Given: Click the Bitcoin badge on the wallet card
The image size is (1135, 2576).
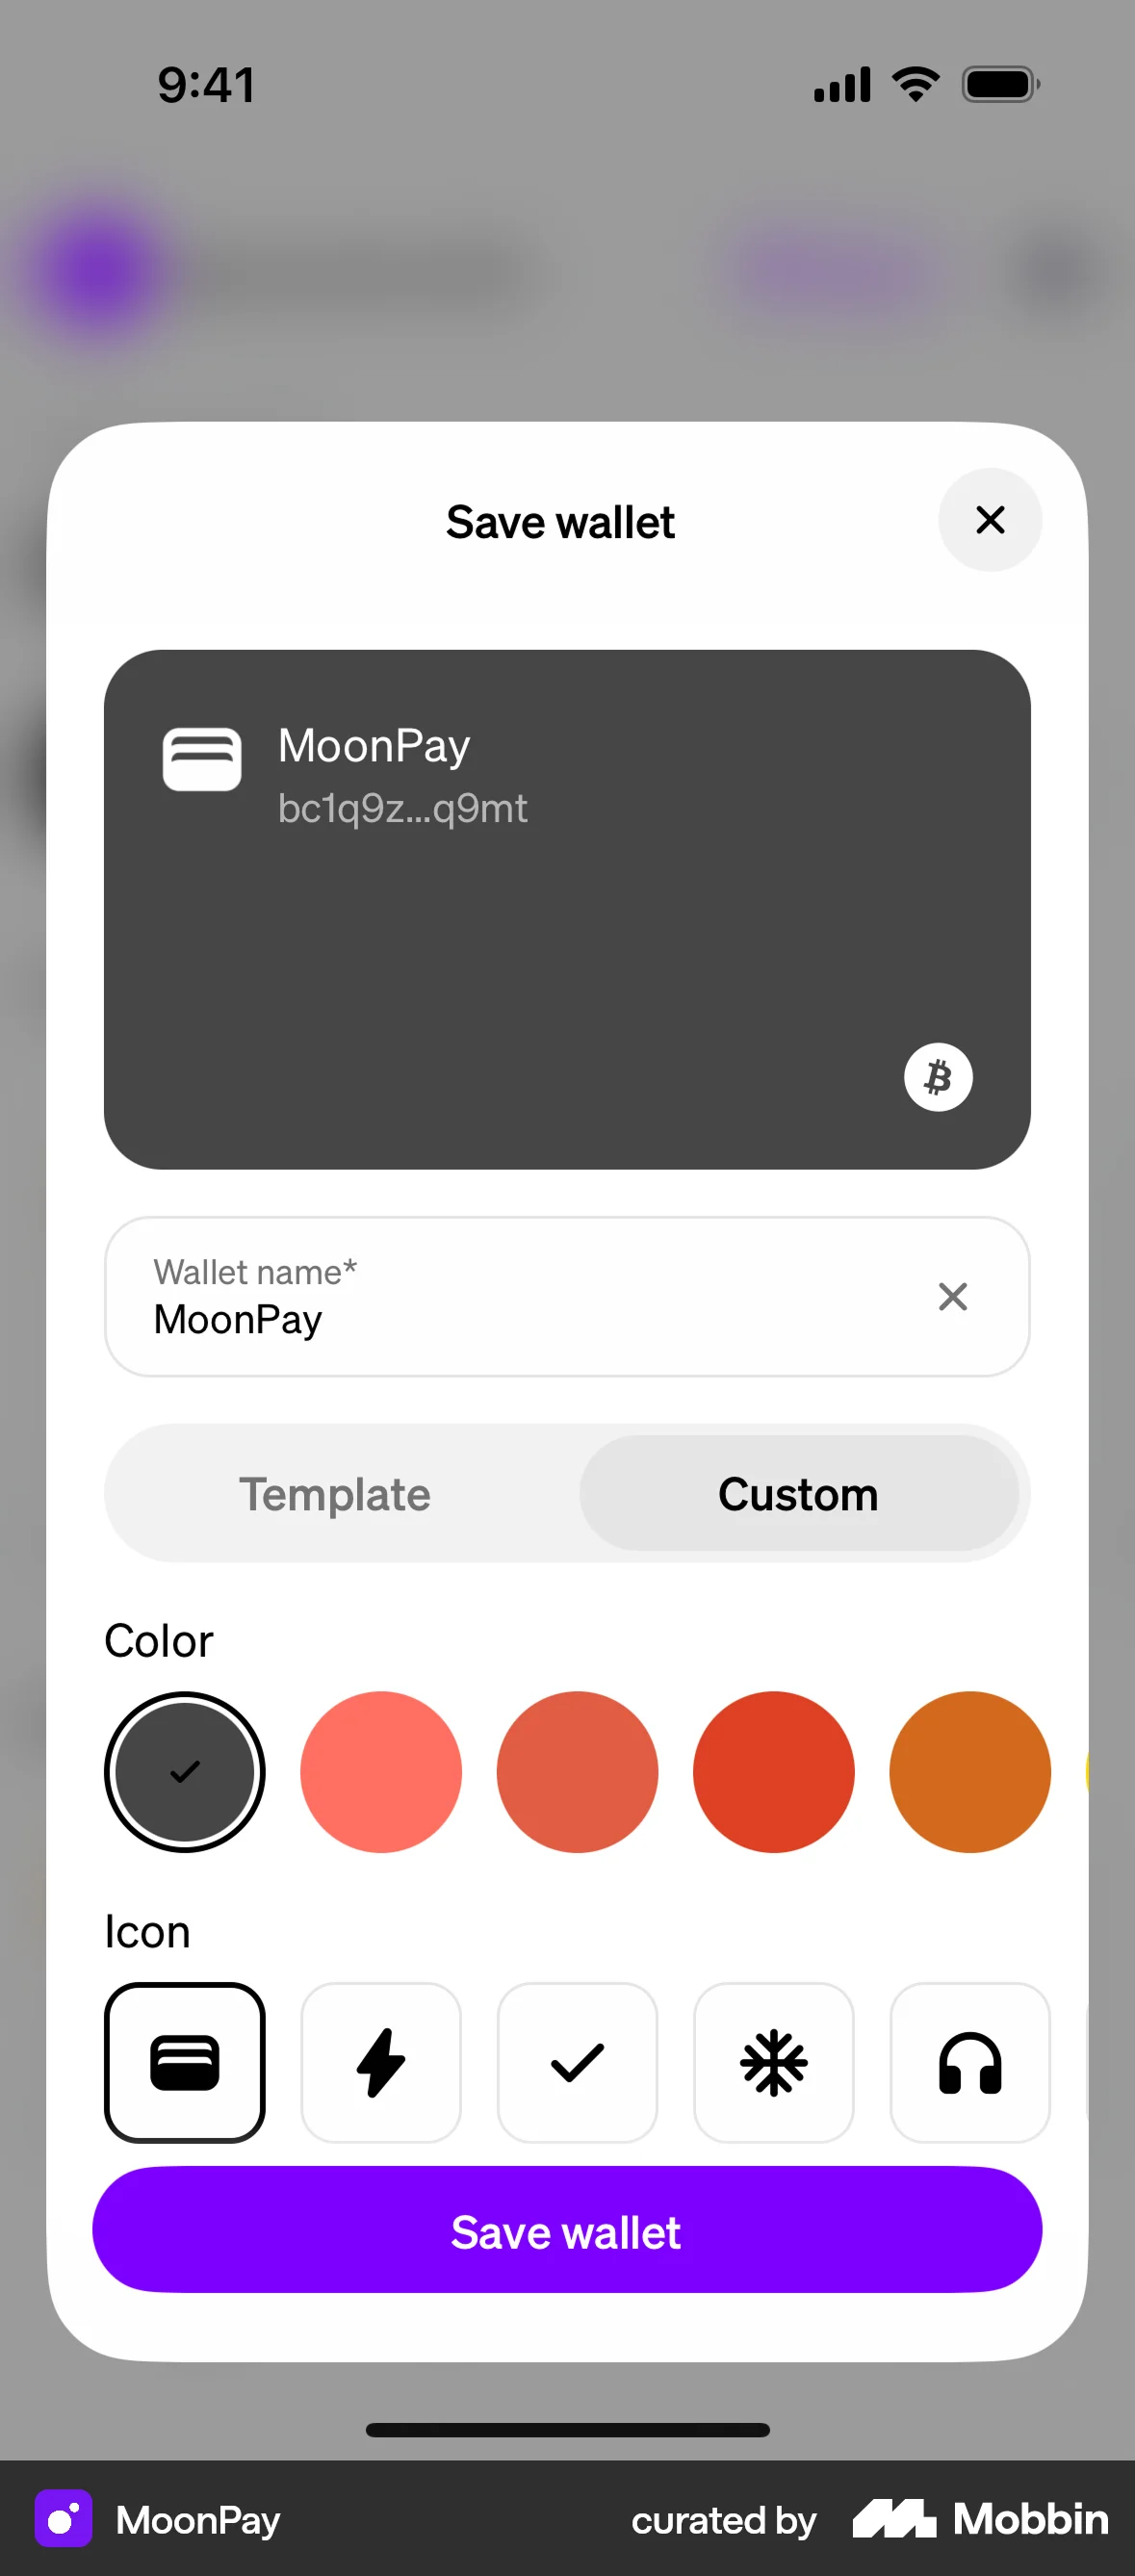Looking at the screenshot, I should 938,1076.
